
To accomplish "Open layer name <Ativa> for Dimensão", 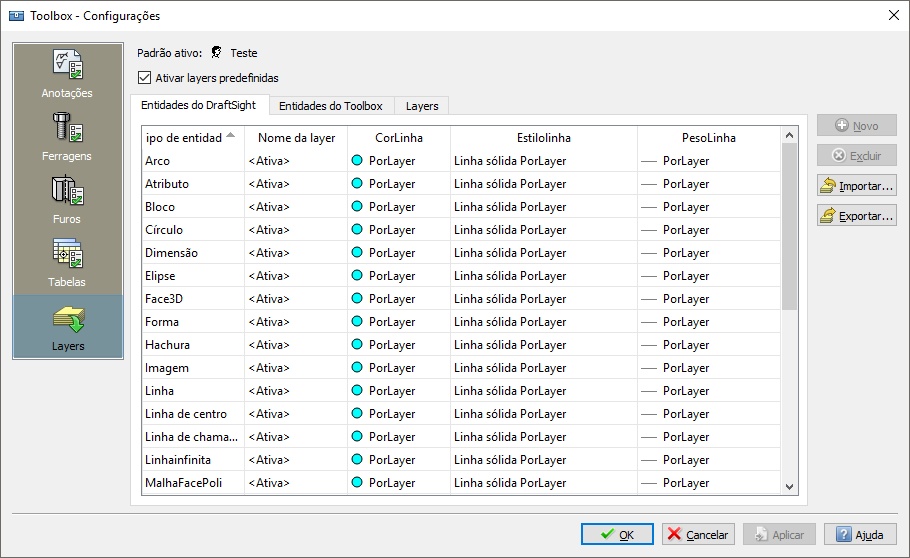I will coord(296,253).
